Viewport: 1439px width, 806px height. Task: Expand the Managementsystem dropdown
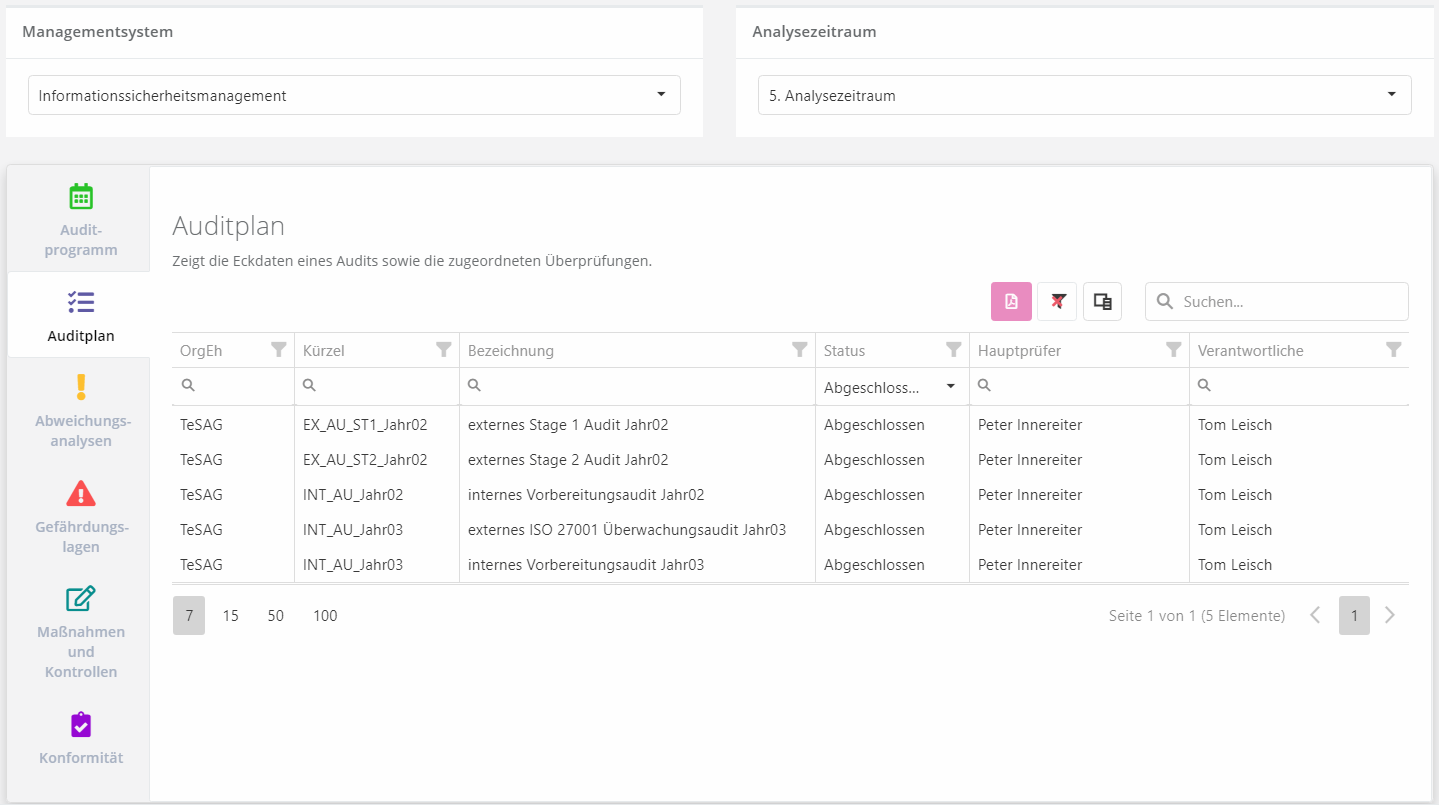click(x=354, y=96)
